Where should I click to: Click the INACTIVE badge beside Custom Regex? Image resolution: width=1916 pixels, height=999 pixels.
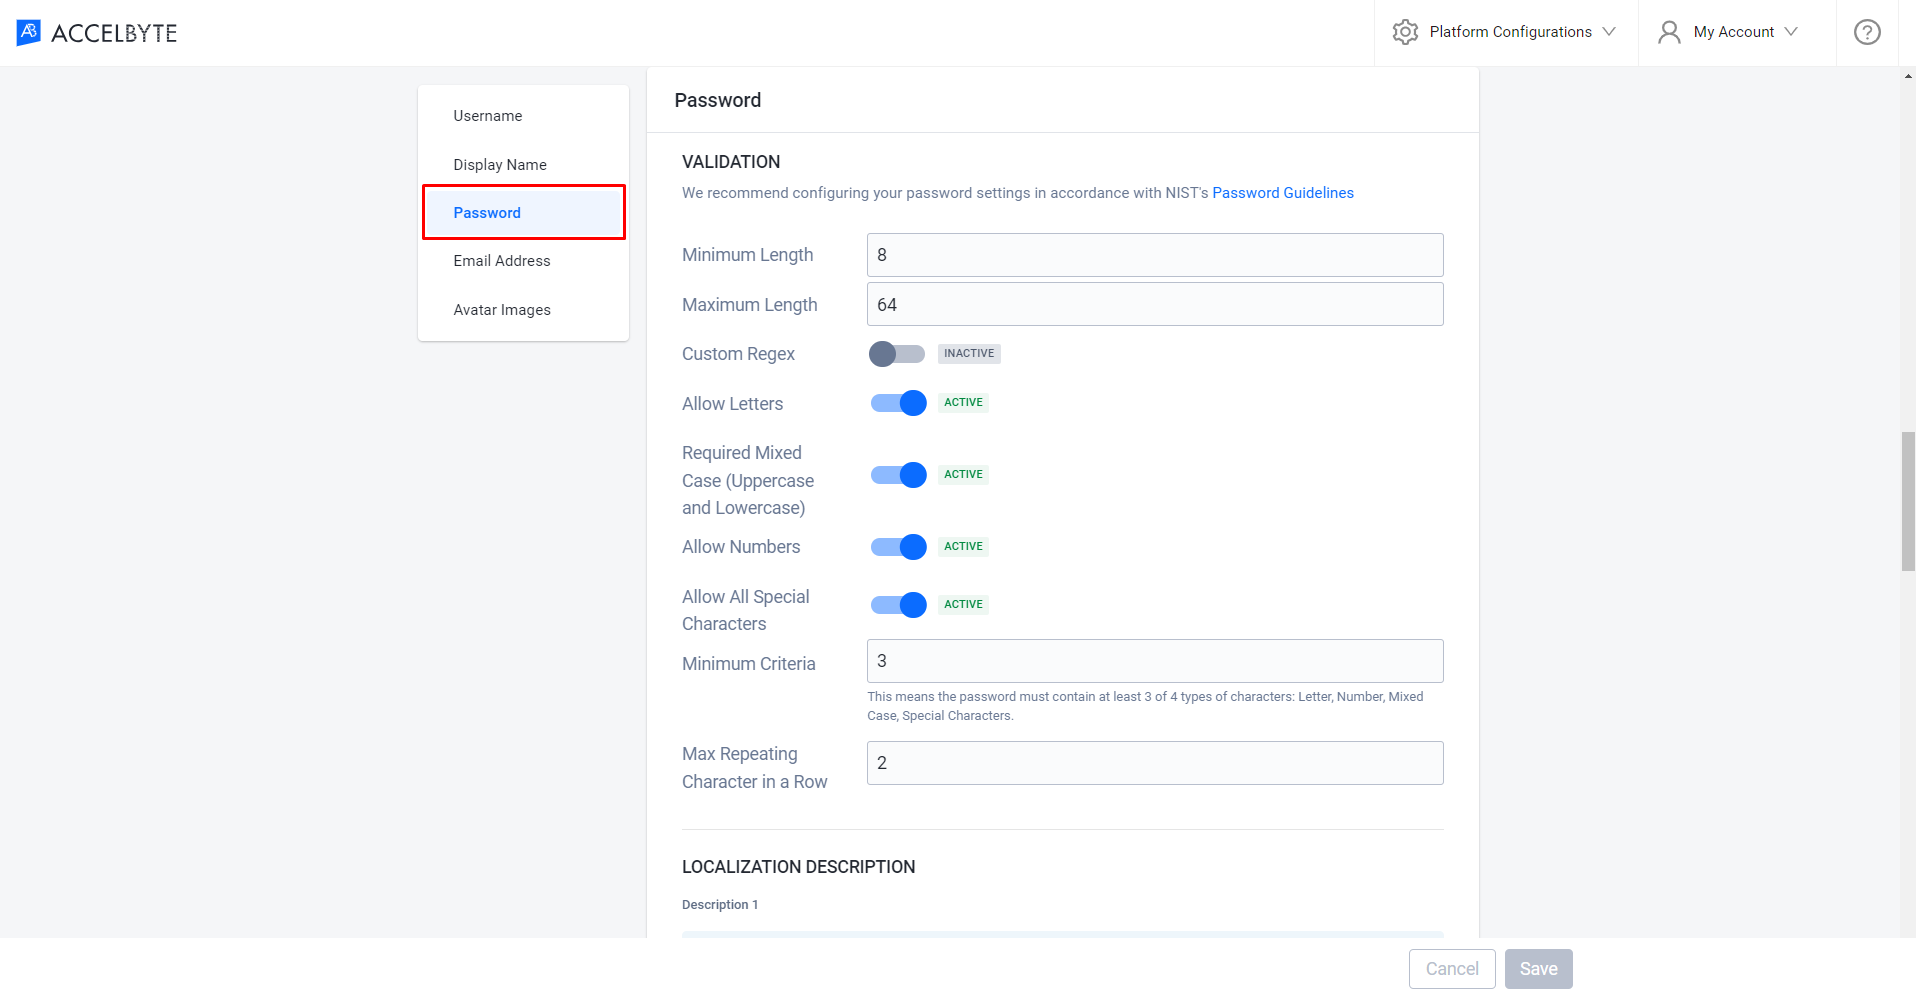coord(969,354)
